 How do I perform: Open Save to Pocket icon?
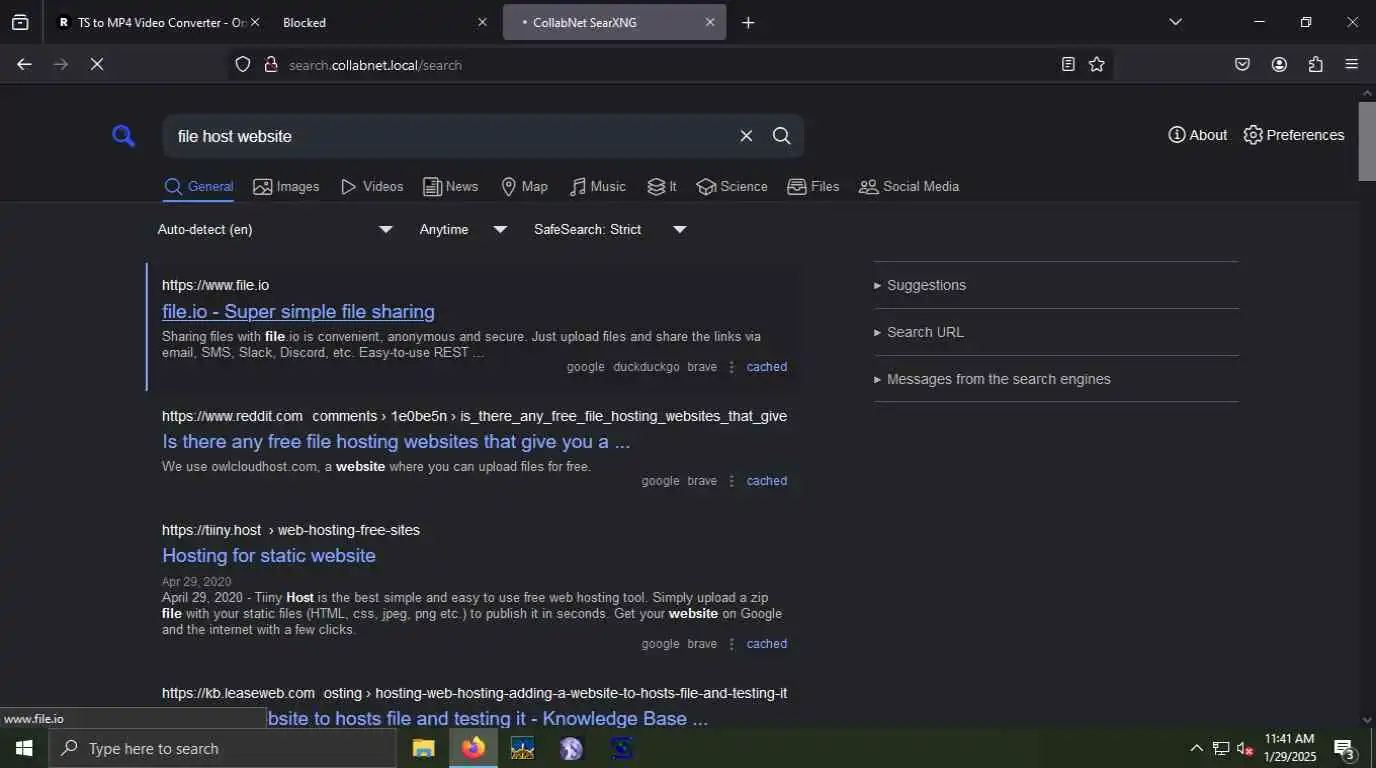click(1242, 65)
